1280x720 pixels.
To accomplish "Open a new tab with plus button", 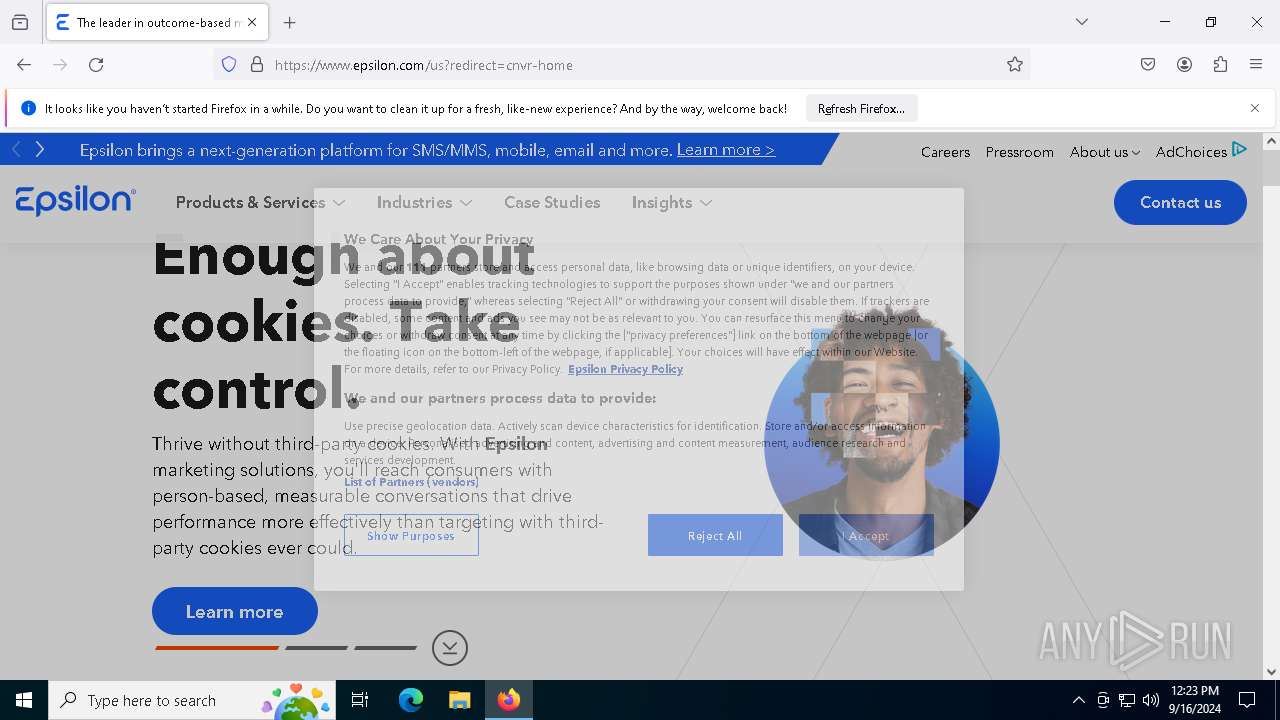I will coord(290,22).
